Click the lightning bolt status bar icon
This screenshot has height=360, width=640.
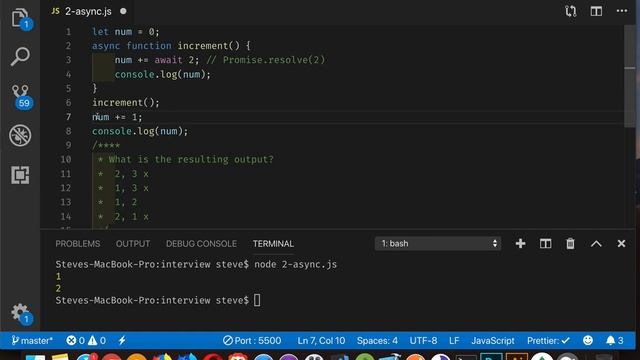pyautogui.click(x=122, y=340)
